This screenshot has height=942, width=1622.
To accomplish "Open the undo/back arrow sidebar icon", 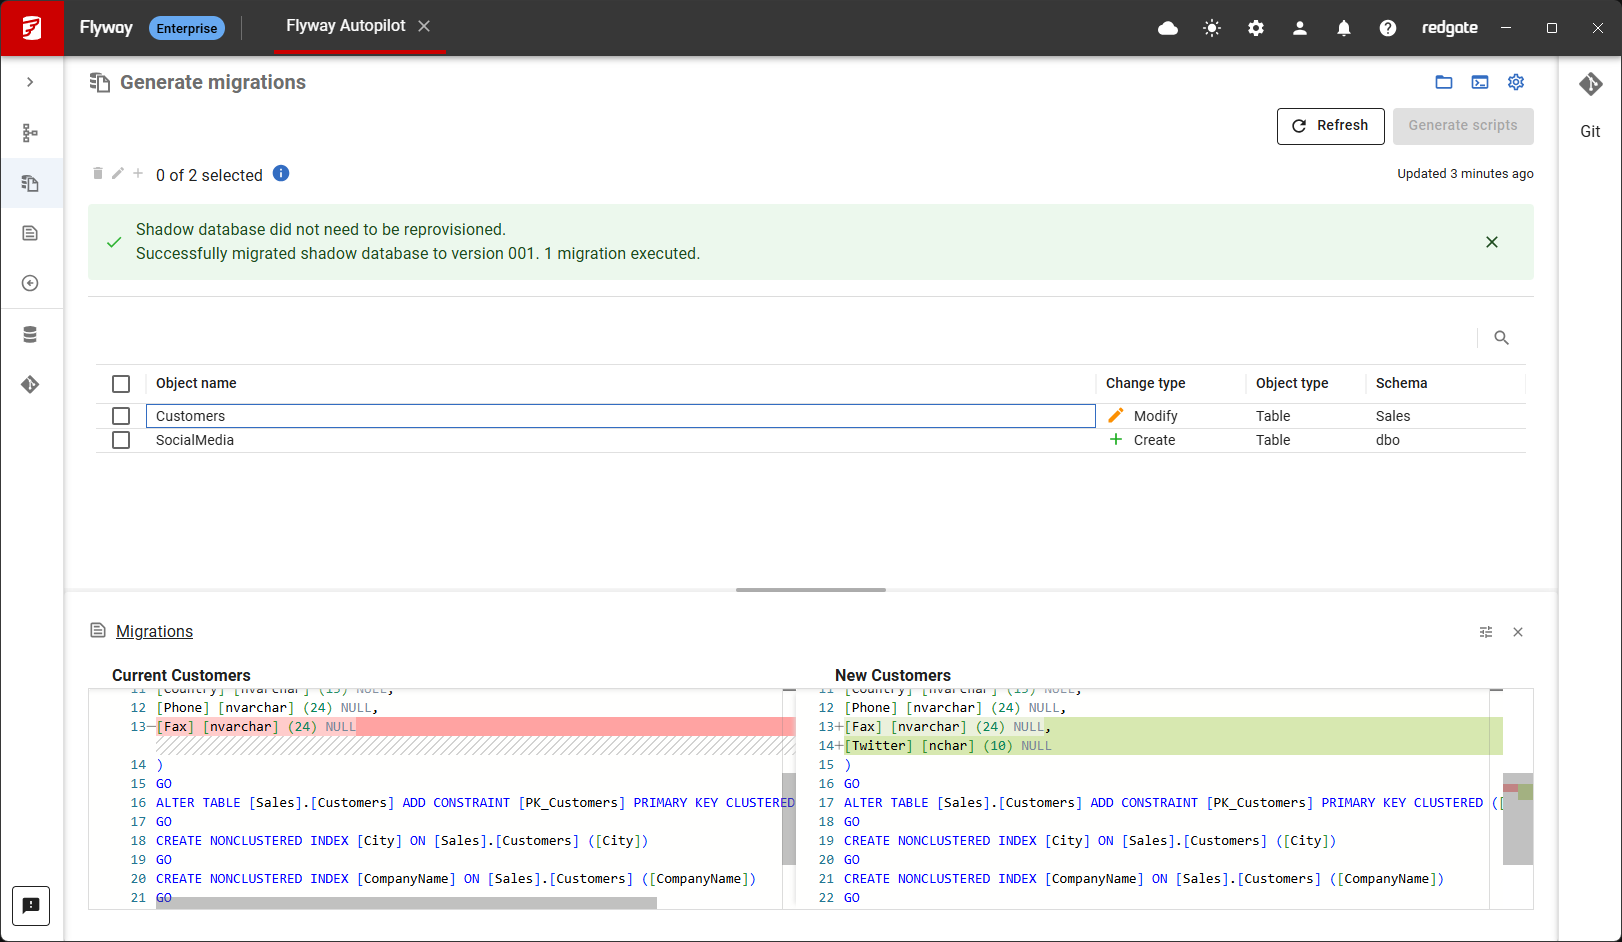I will pos(30,283).
